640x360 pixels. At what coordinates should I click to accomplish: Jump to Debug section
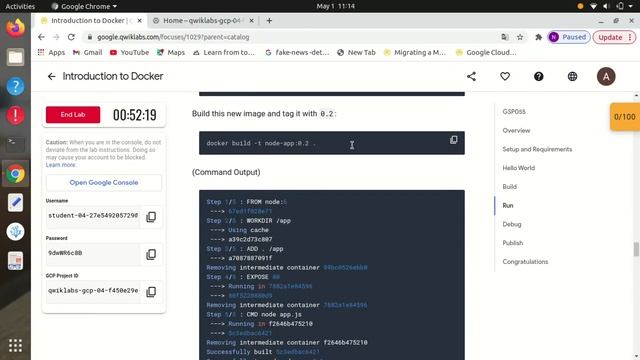pos(512,224)
